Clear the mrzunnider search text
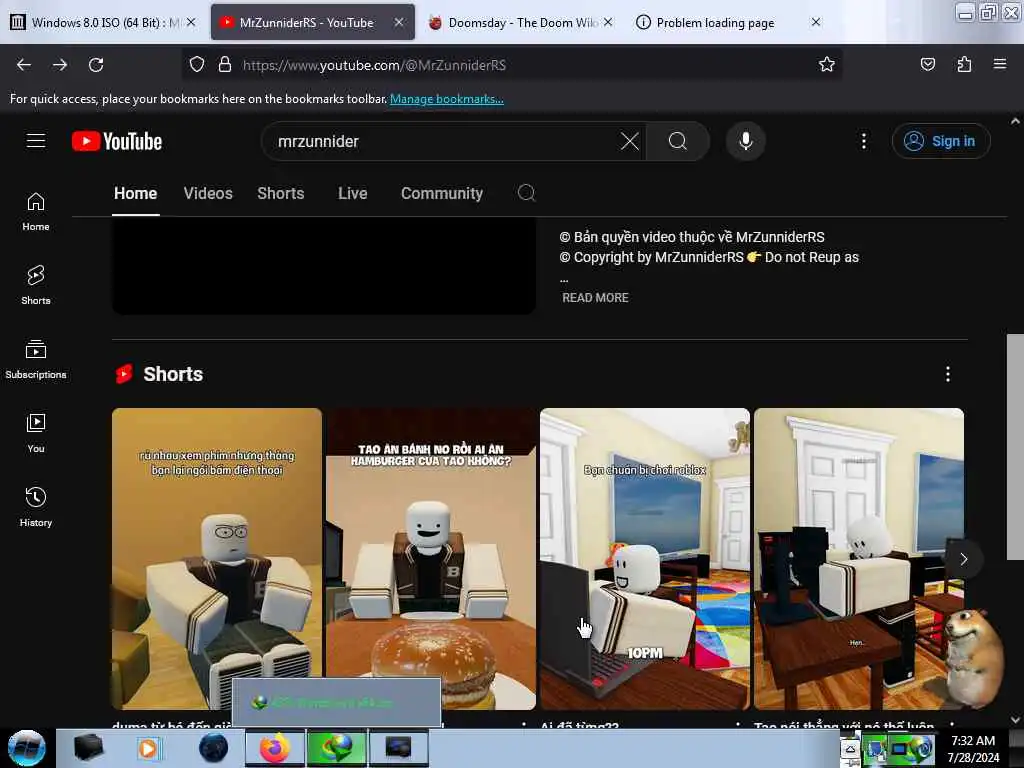1024x768 pixels. (x=630, y=141)
